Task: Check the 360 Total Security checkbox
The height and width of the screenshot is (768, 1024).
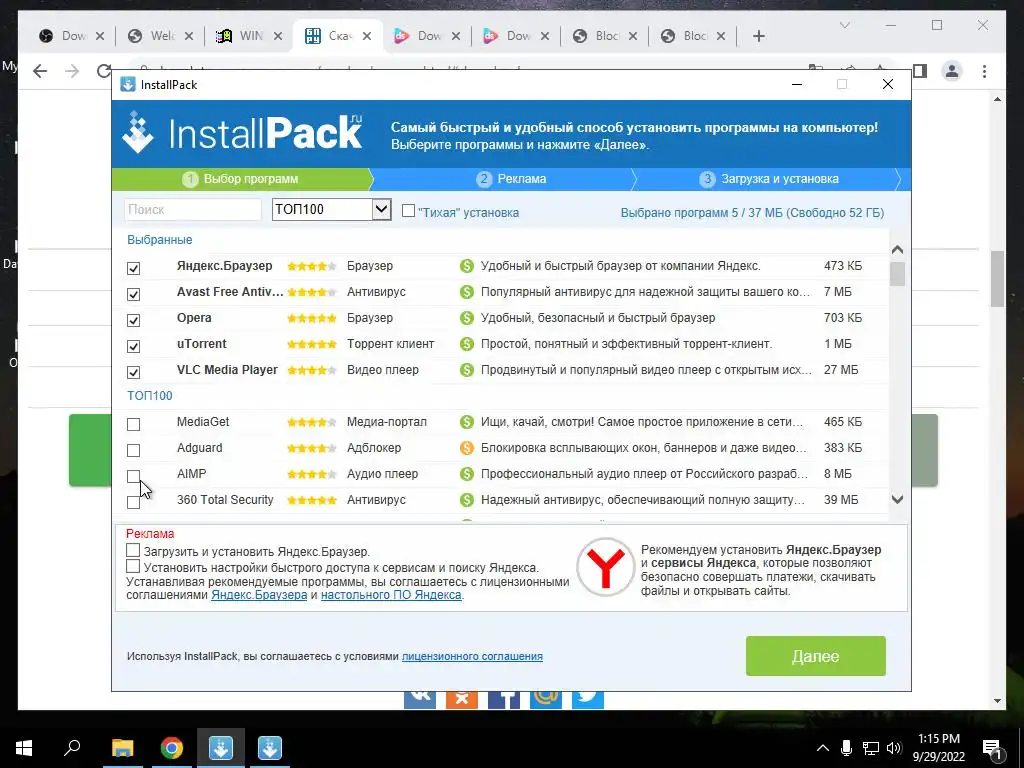Action: pos(133,502)
